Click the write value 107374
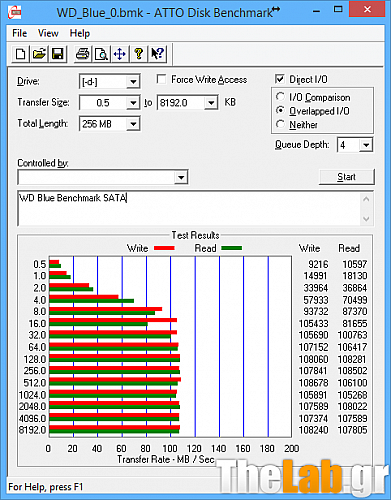Viewport: 391px width, 500px height. pyautogui.click(x=314, y=418)
